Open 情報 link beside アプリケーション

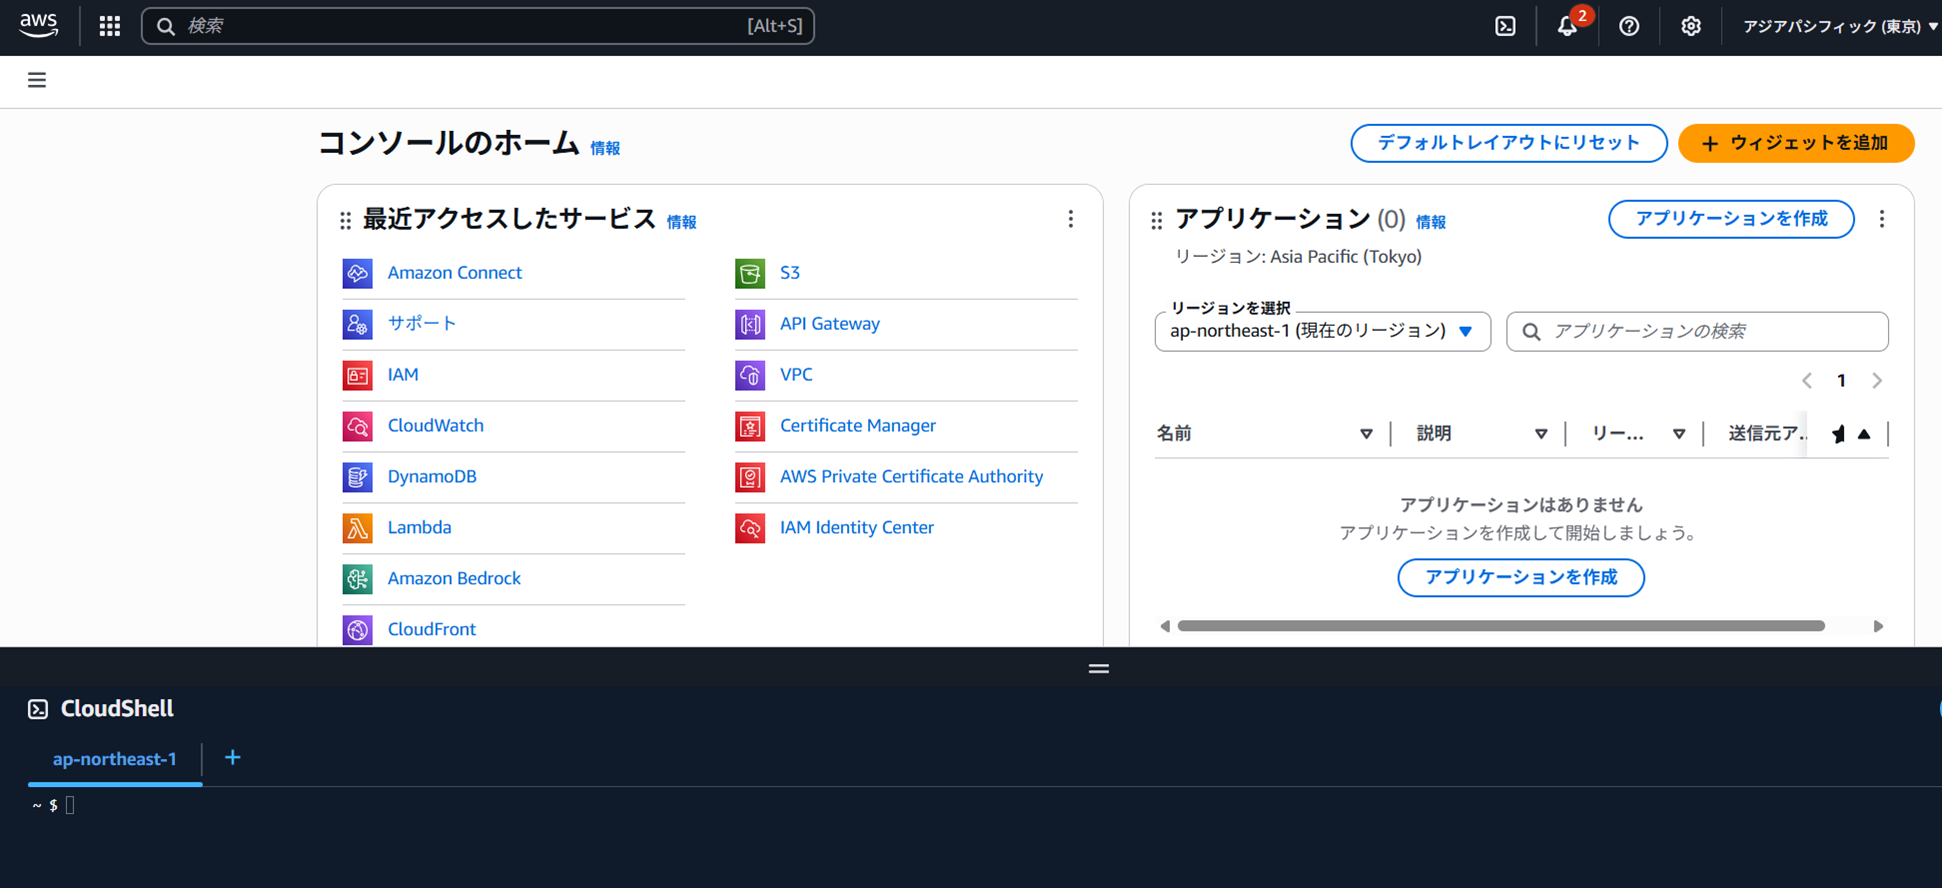1431,222
